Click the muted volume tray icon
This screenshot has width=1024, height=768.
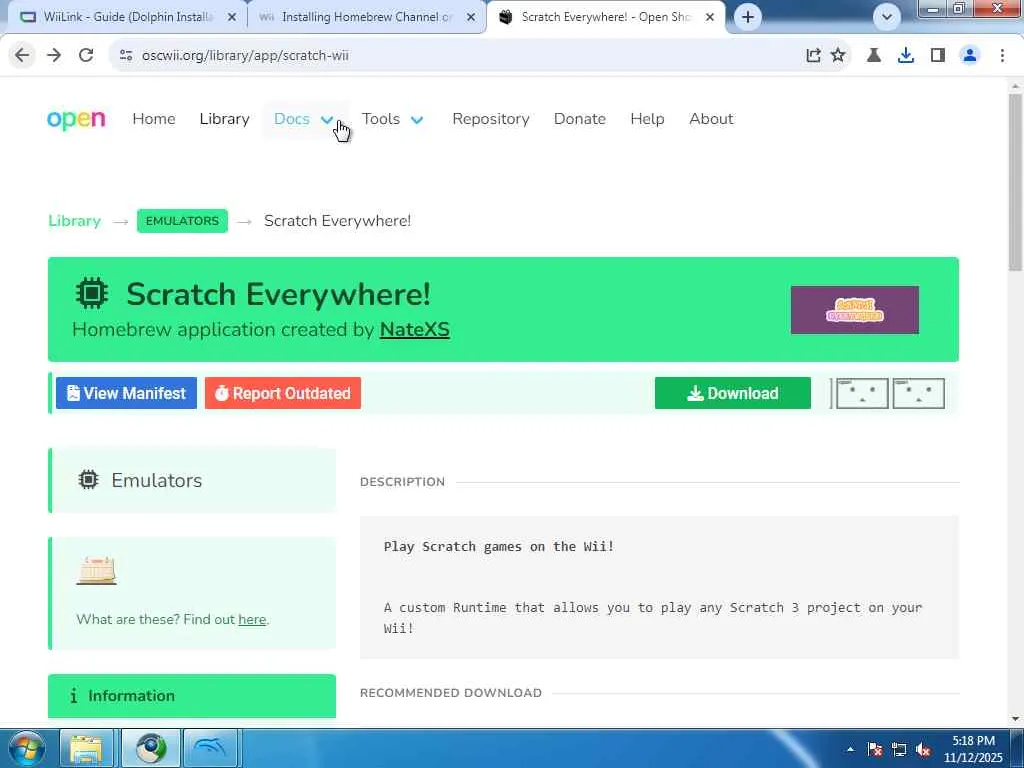pos(923,749)
